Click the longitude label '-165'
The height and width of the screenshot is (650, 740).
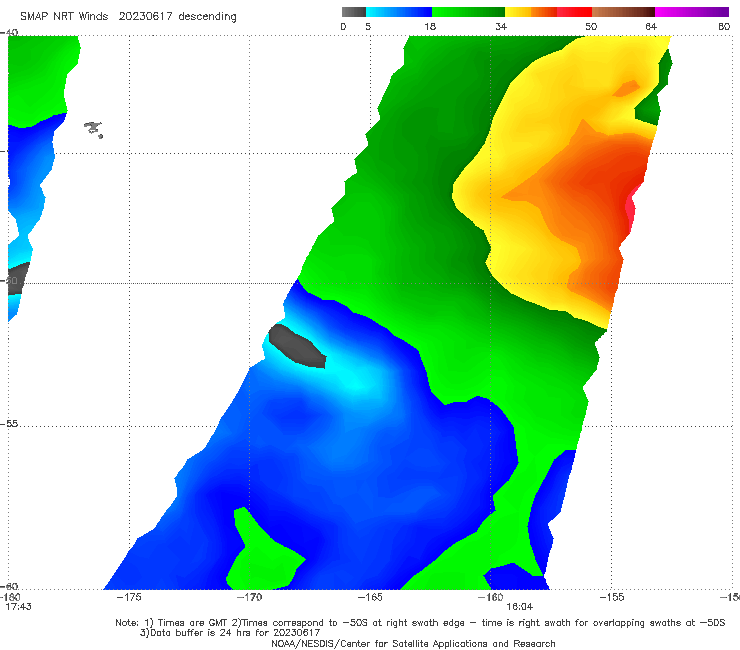(x=370, y=597)
